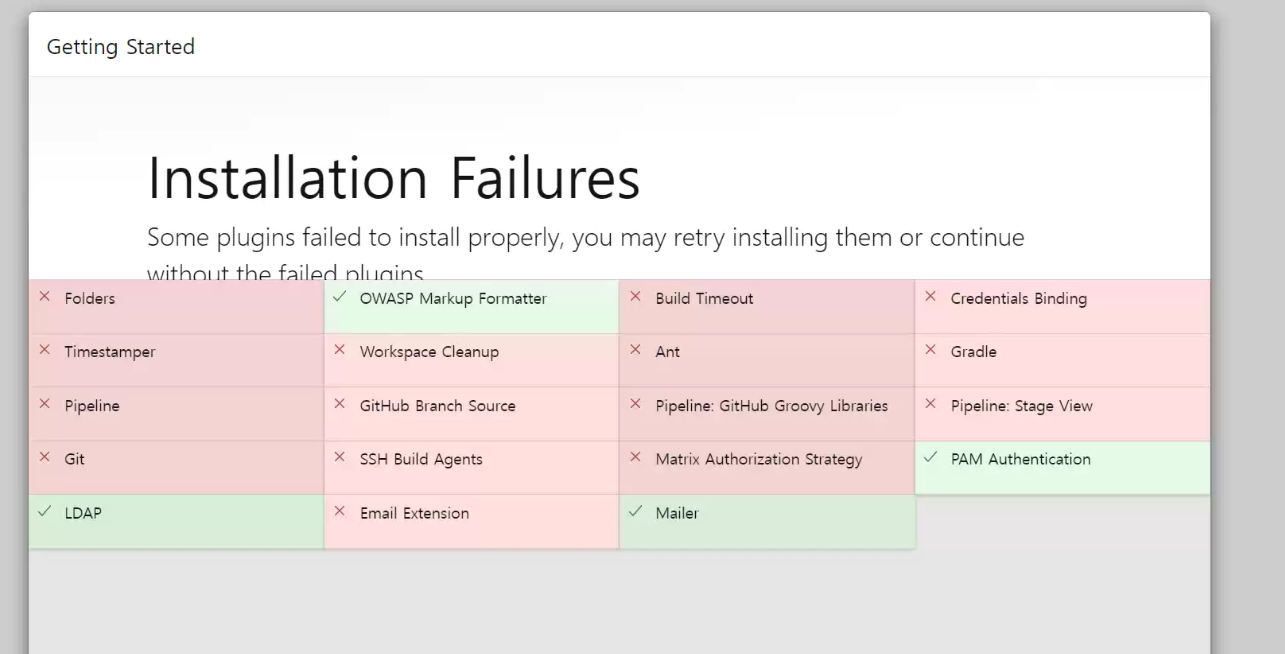This screenshot has width=1285, height=654.
Task: Click the X icon next to Gradle
Action: pos(930,350)
